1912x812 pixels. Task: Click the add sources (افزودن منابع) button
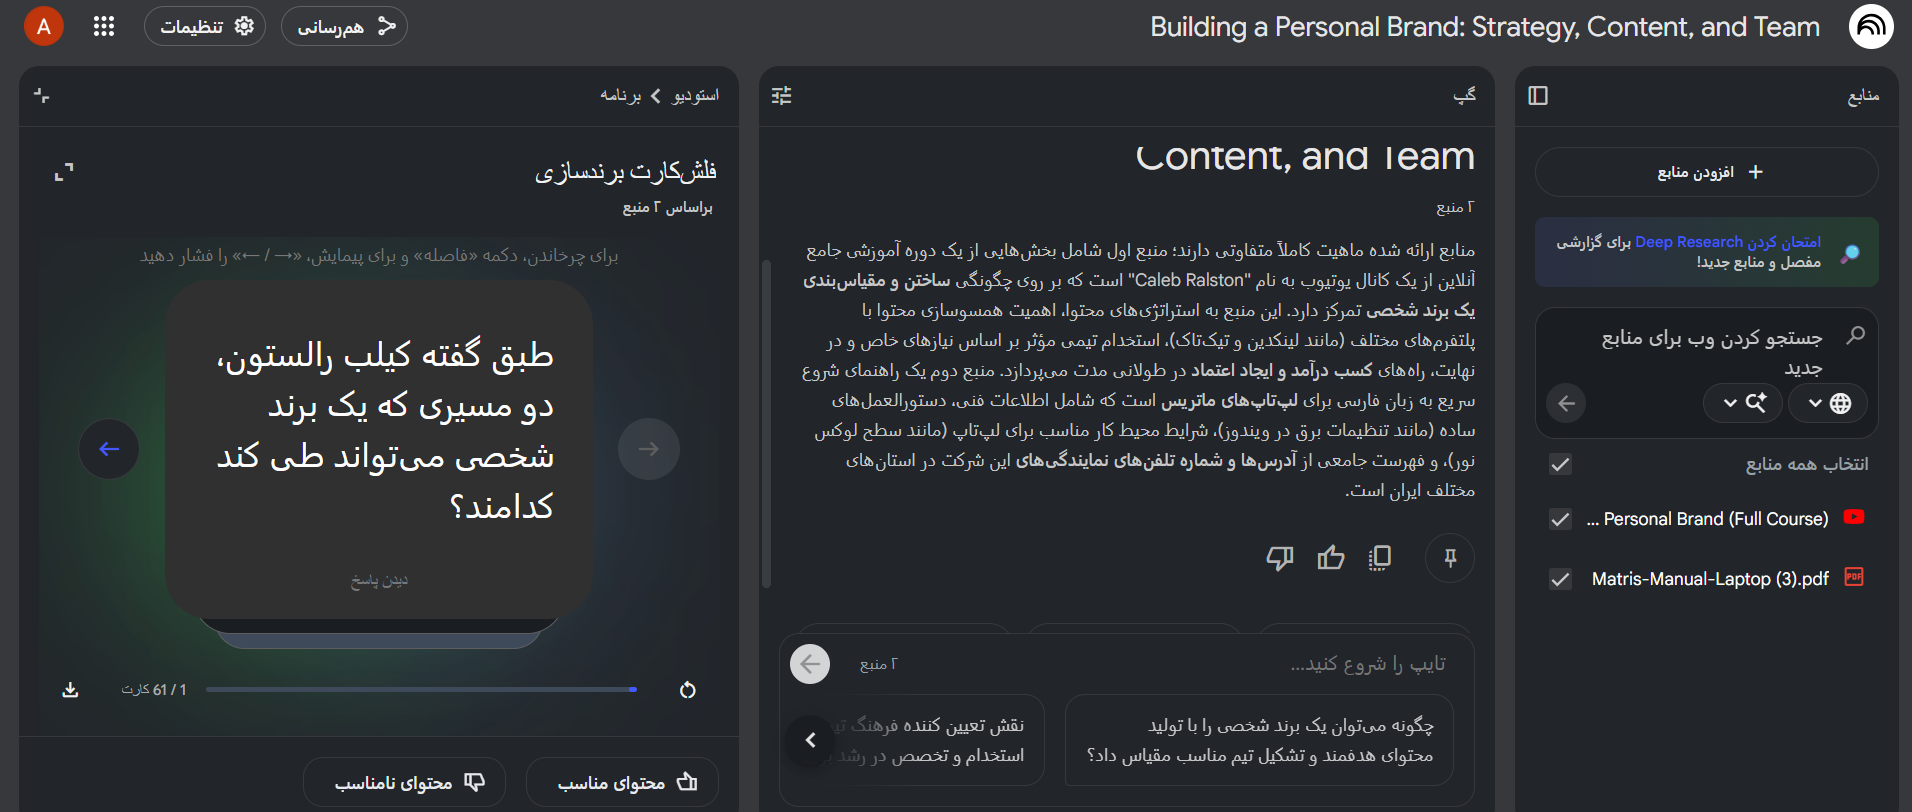1707,172
